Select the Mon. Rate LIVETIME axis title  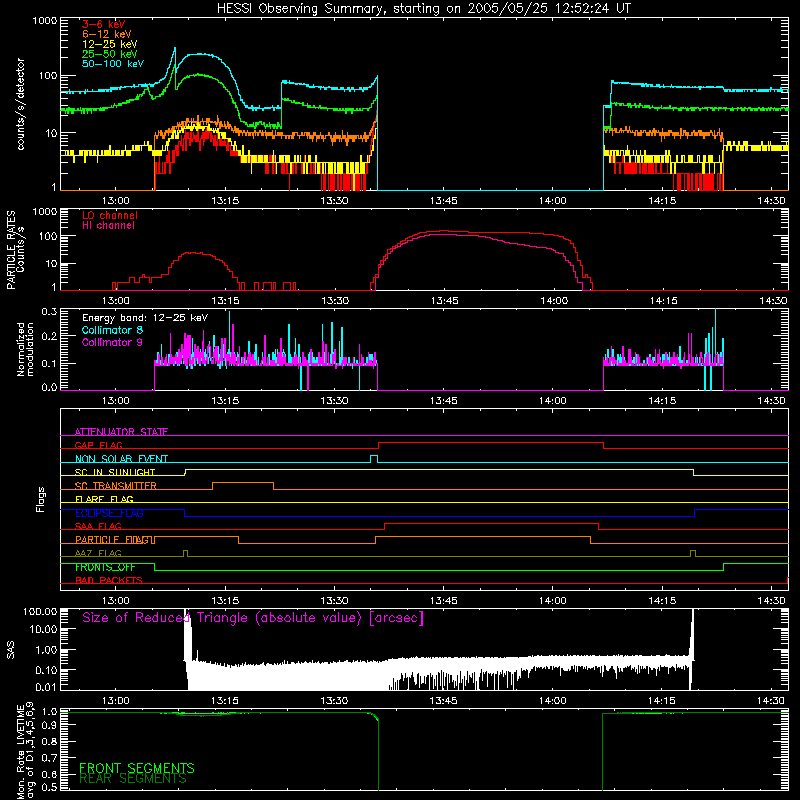pos(26,751)
